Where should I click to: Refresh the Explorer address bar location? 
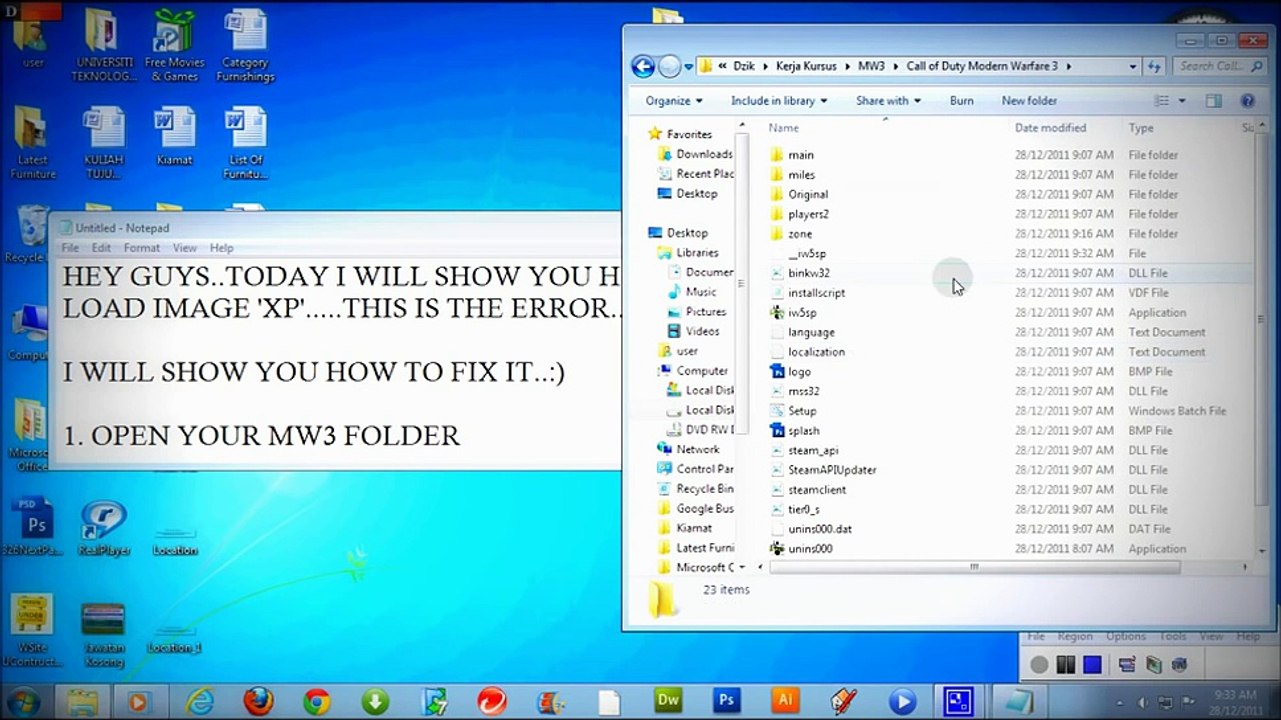(x=1153, y=66)
